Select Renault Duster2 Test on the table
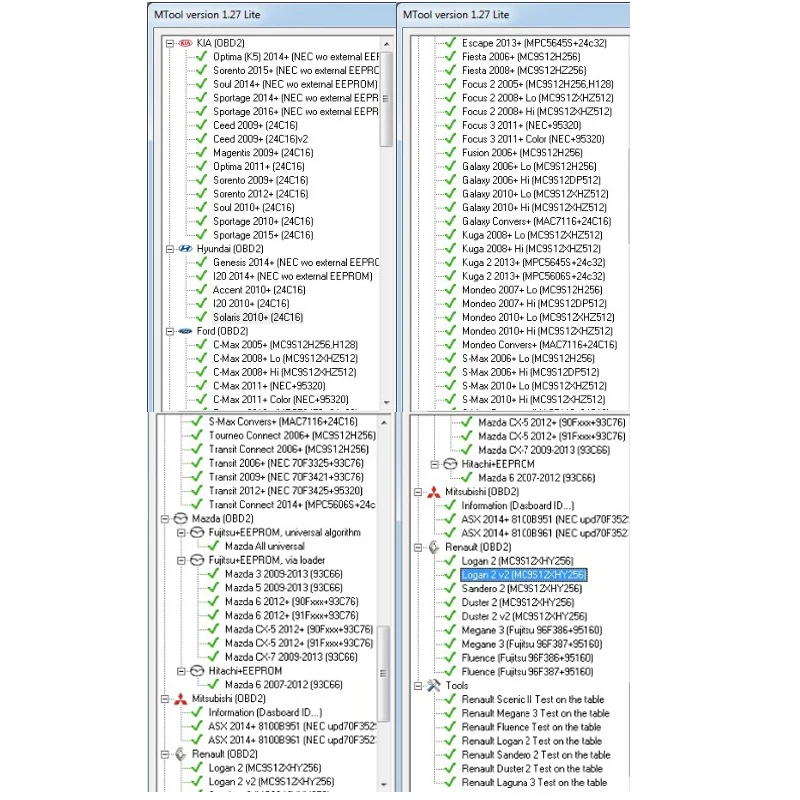800x800 pixels. tap(532, 768)
